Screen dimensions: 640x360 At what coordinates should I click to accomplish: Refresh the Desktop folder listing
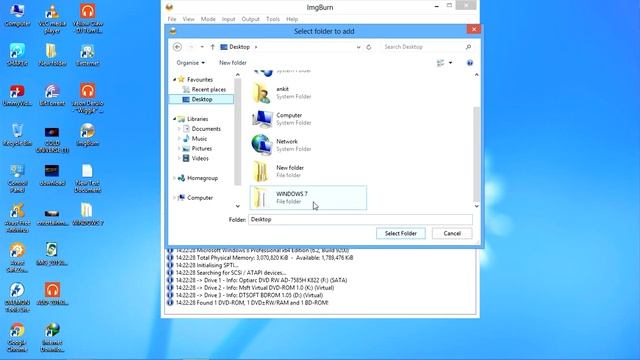tap(369, 47)
